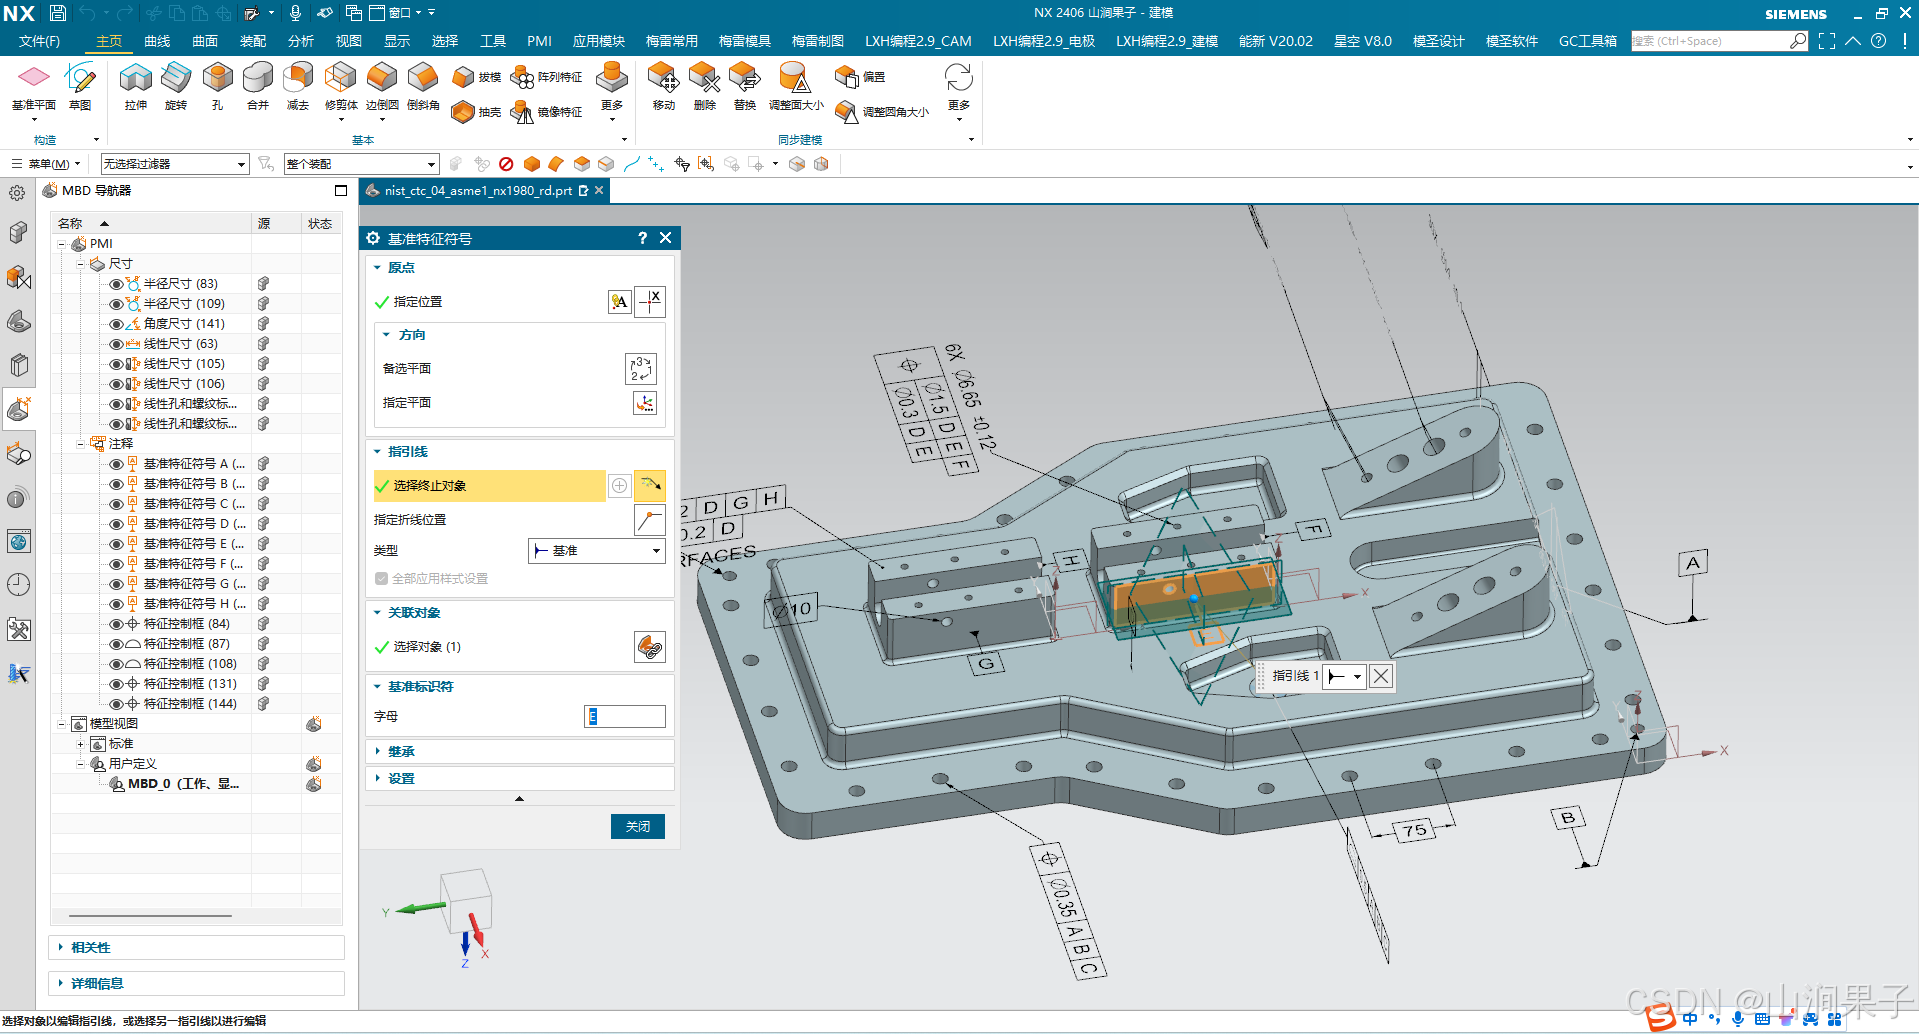Viewport: 1919px width, 1034px height.
Task: Click the 指定折线位置 jog position icon
Action: [x=650, y=520]
